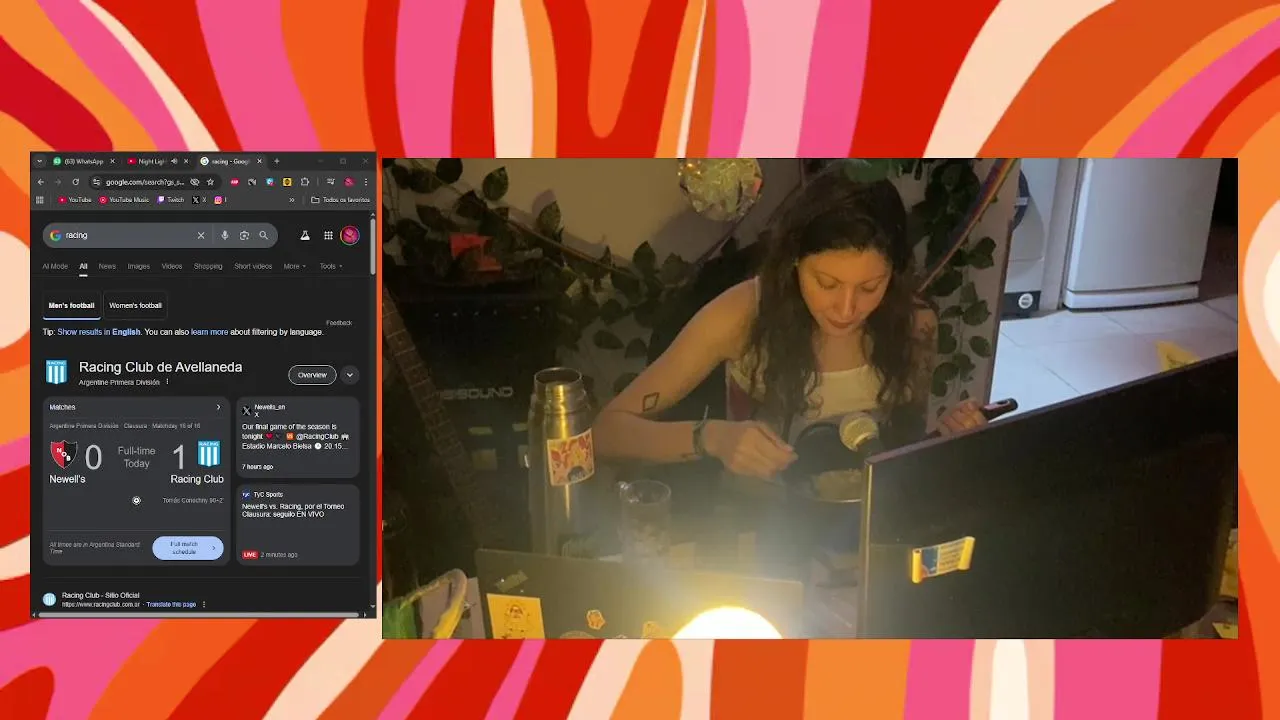Select the Images search tab

139,266
